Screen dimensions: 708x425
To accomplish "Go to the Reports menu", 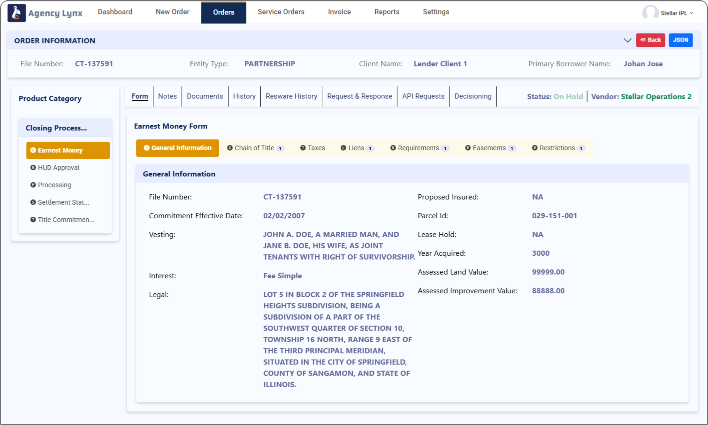I will click(x=385, y=12).
